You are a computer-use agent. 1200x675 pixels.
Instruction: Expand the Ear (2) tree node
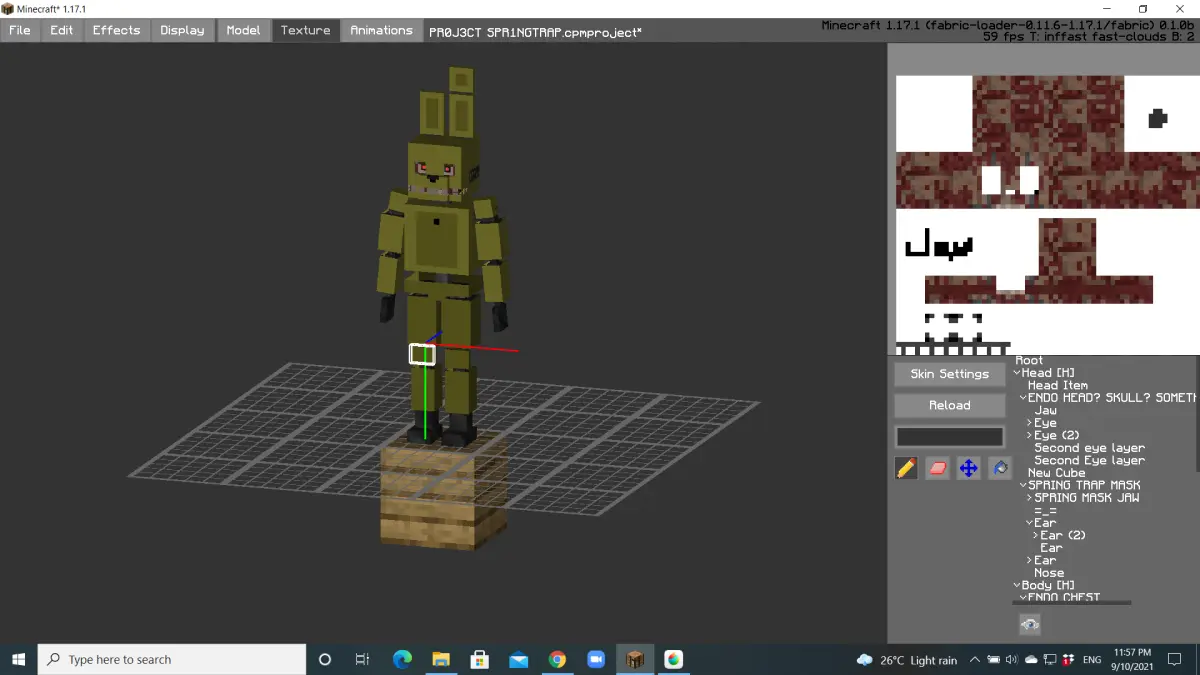(x=1036, y=536)
